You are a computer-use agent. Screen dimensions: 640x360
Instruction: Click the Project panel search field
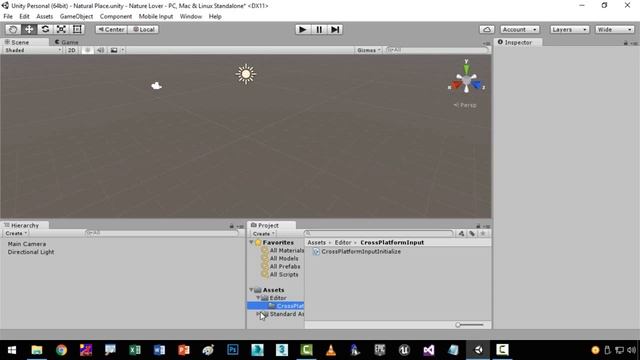[x=379, y=233]
